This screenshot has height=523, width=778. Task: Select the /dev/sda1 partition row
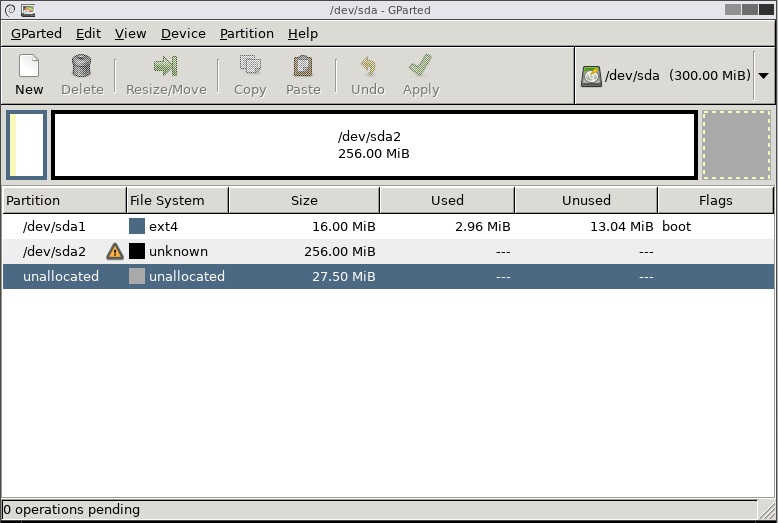tap(388, 226)
